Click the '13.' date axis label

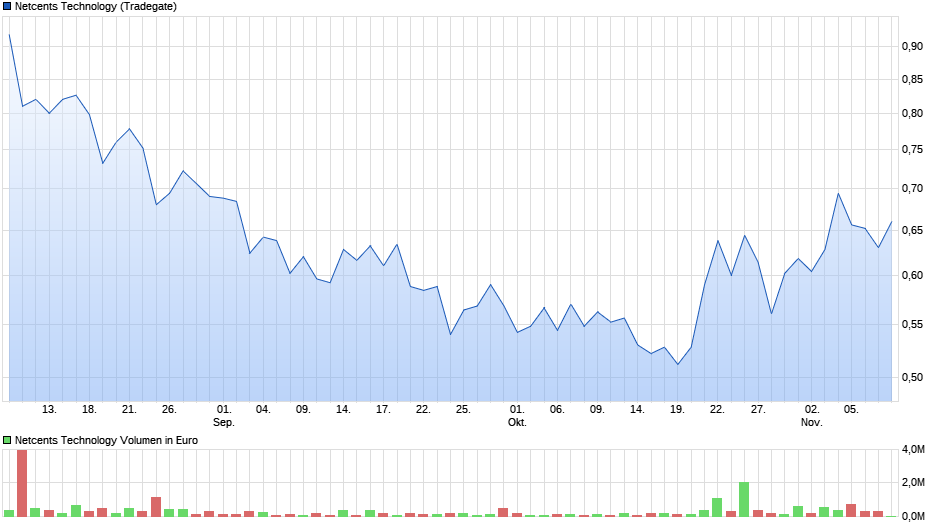(49, 409)
